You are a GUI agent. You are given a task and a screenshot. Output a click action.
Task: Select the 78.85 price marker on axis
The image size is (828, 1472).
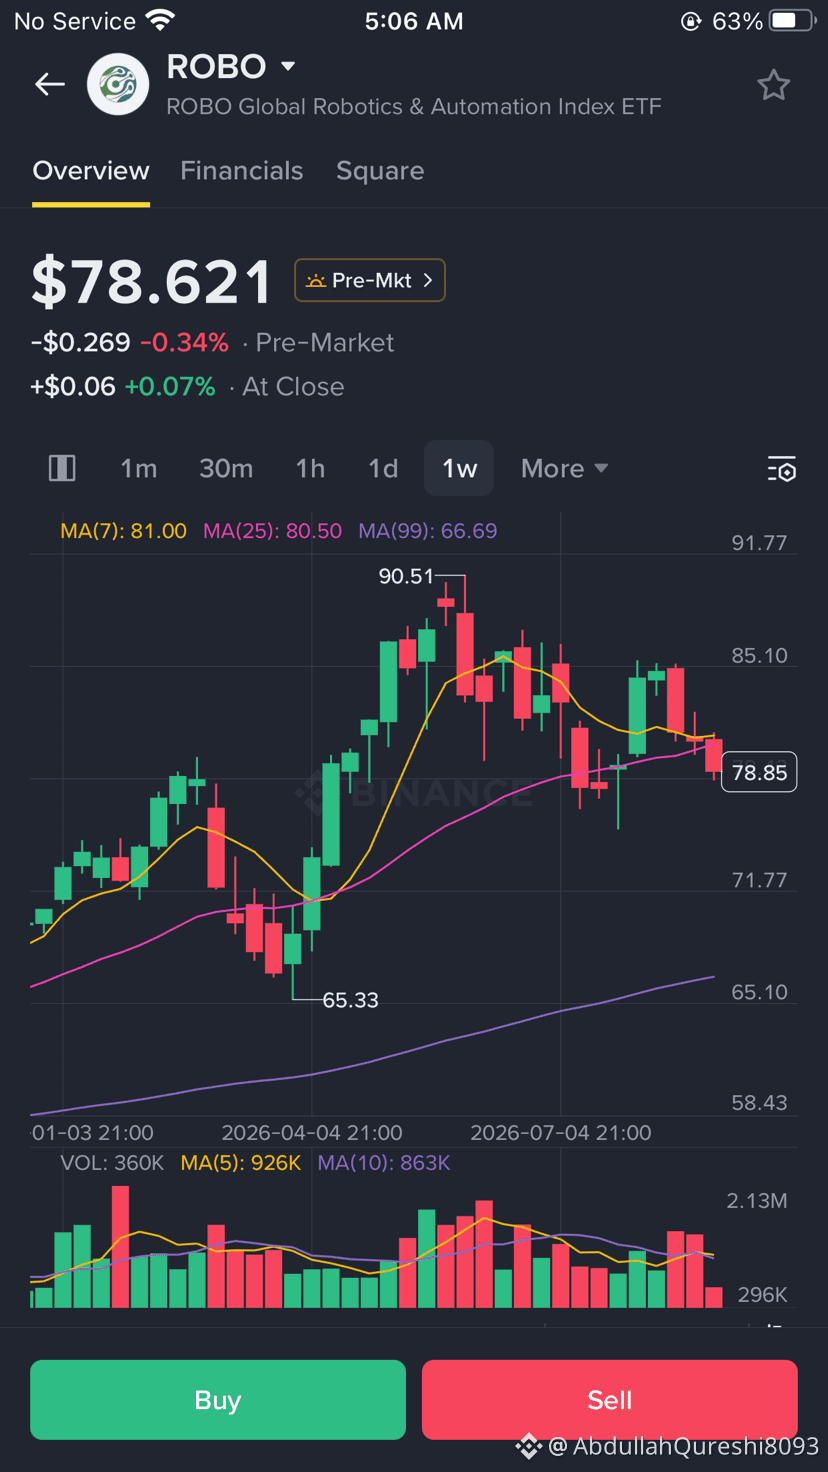click(759, 772)
